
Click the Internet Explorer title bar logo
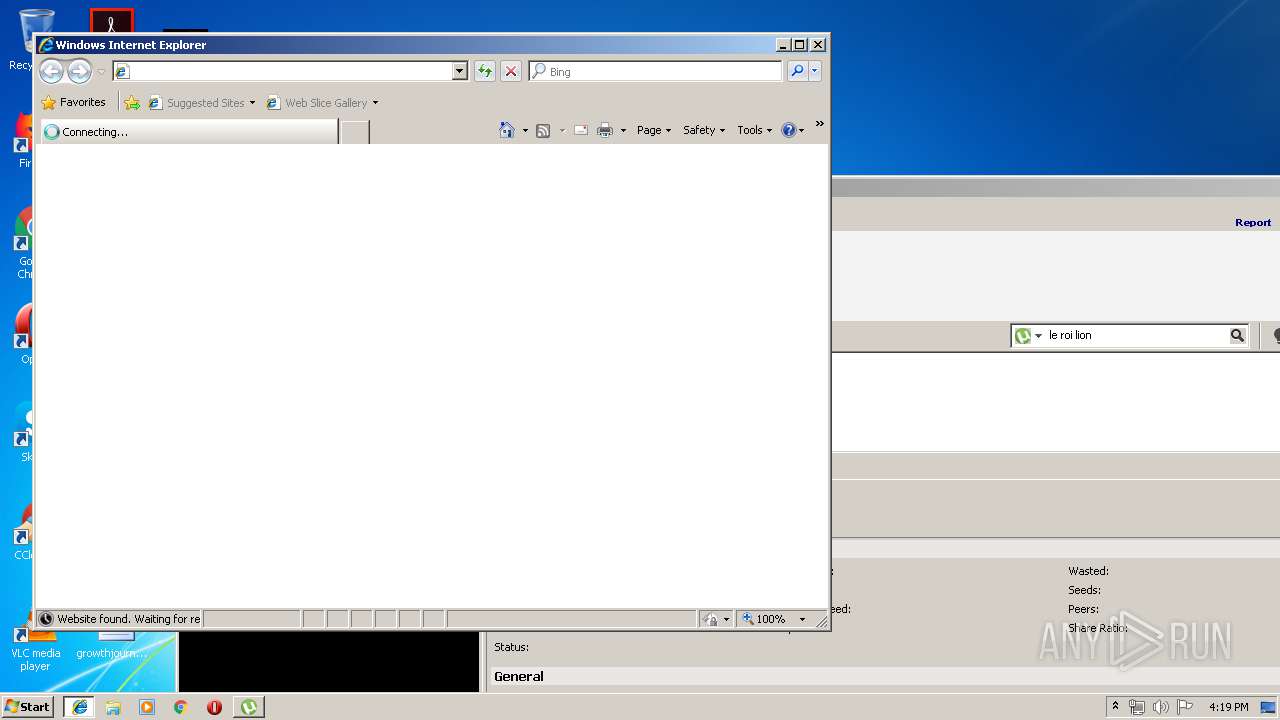tap(46, 45)
